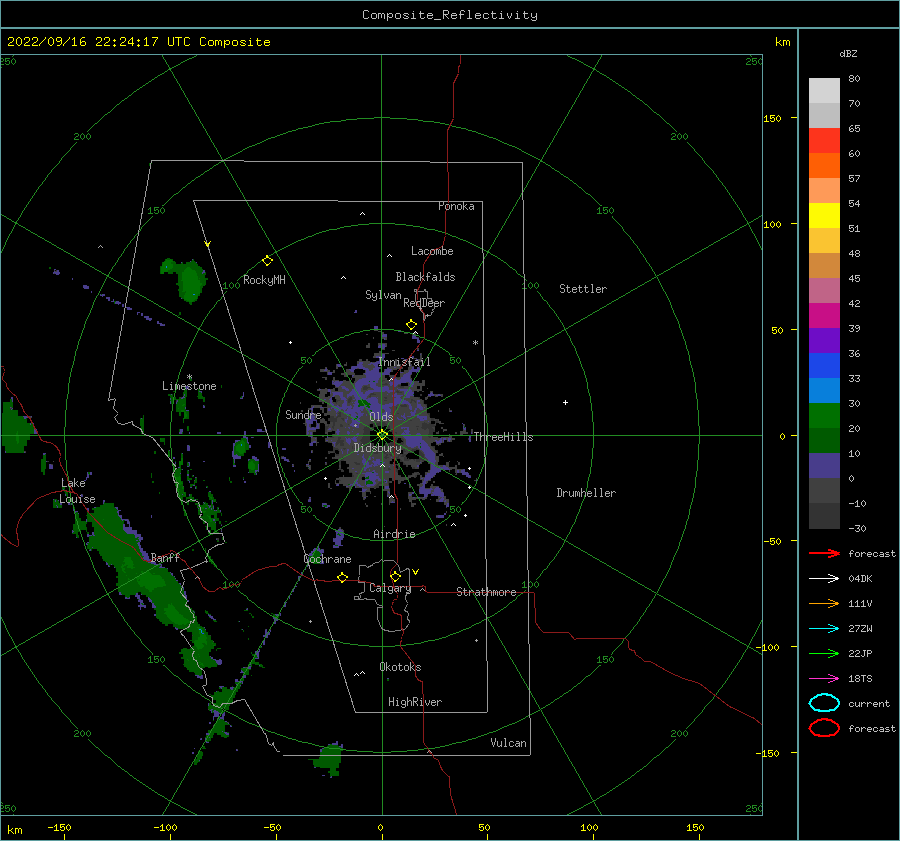Click the Banff label

tap(165, 557)
